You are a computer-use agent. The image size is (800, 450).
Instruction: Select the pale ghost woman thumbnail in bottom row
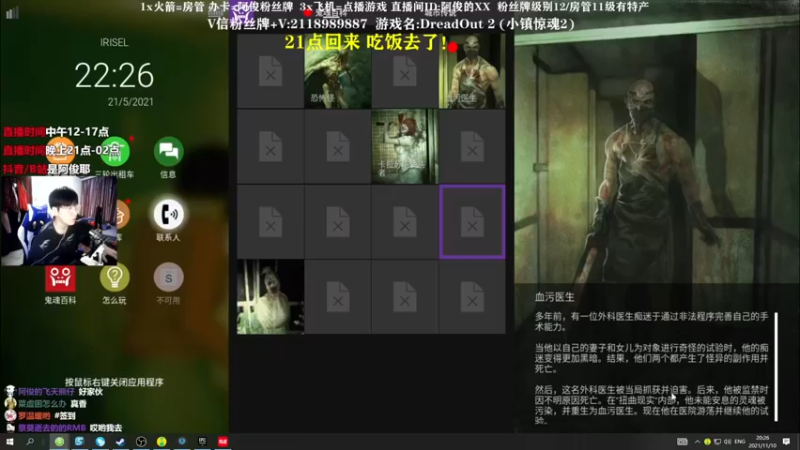[x=270, y=297]
